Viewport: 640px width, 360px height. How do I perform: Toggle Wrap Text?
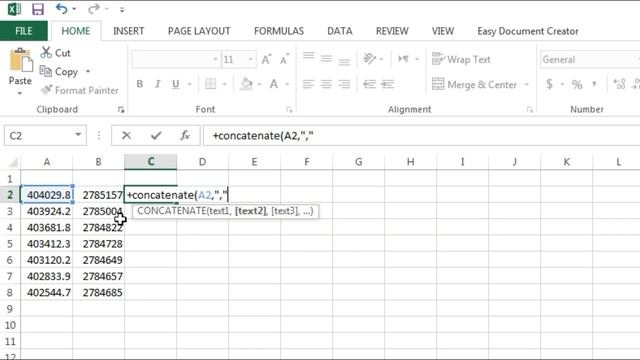click(461, 59)
